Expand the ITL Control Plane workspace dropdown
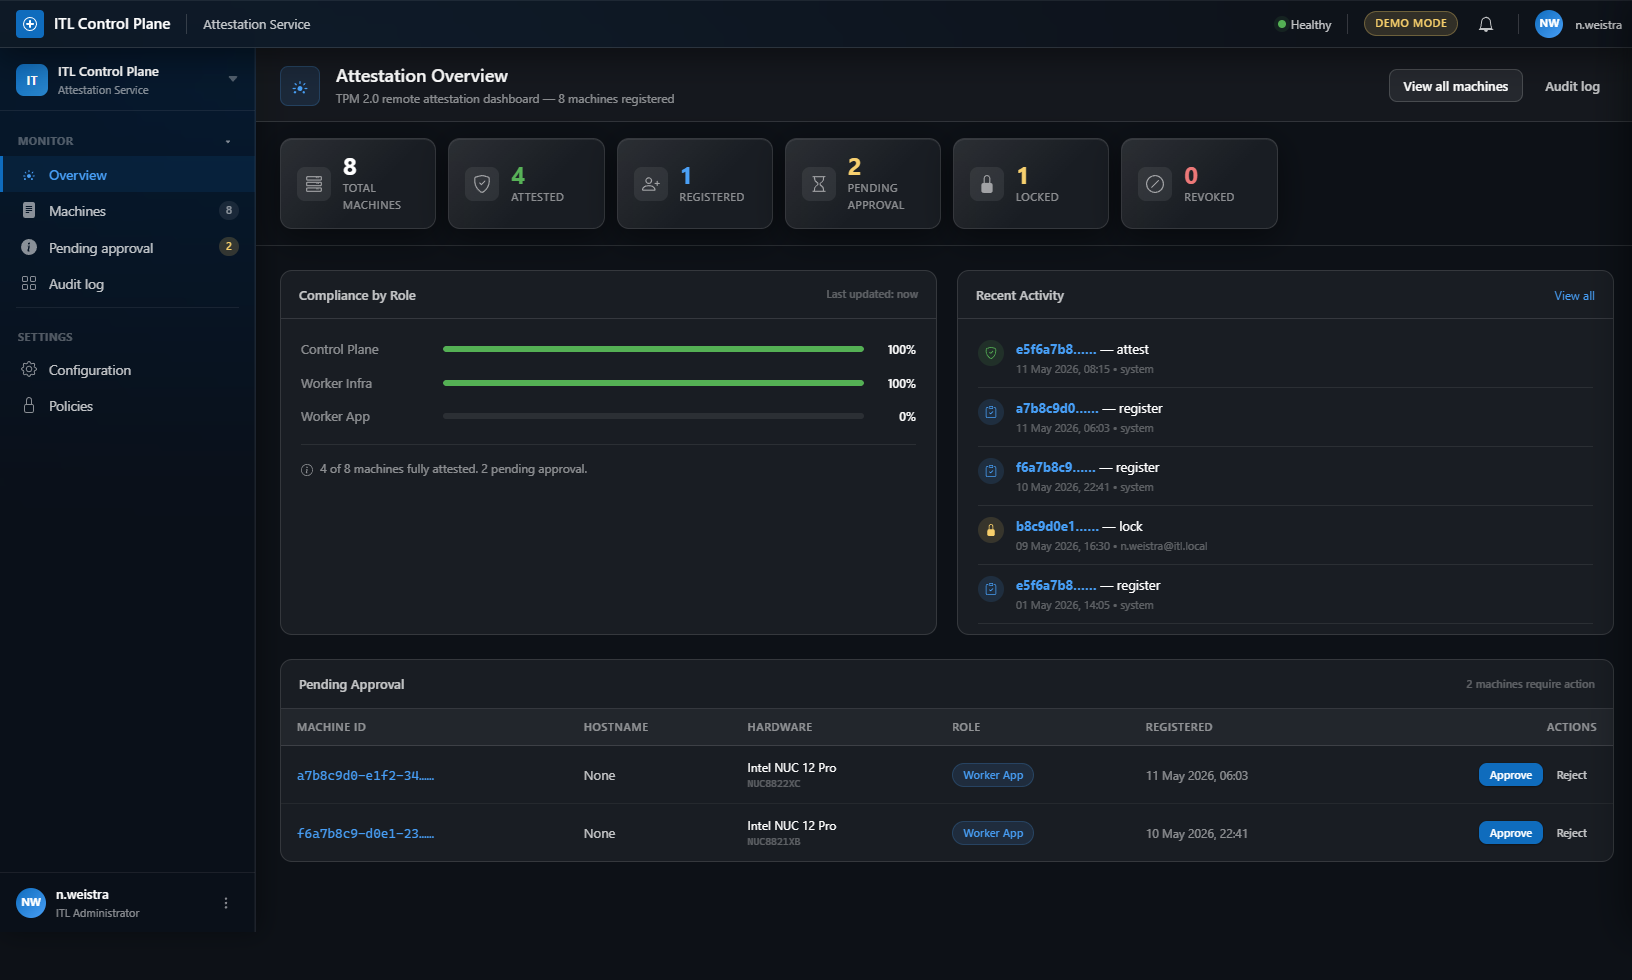Image resolution: width=1632 pixels, height=980 pixels. pos(233,79)
